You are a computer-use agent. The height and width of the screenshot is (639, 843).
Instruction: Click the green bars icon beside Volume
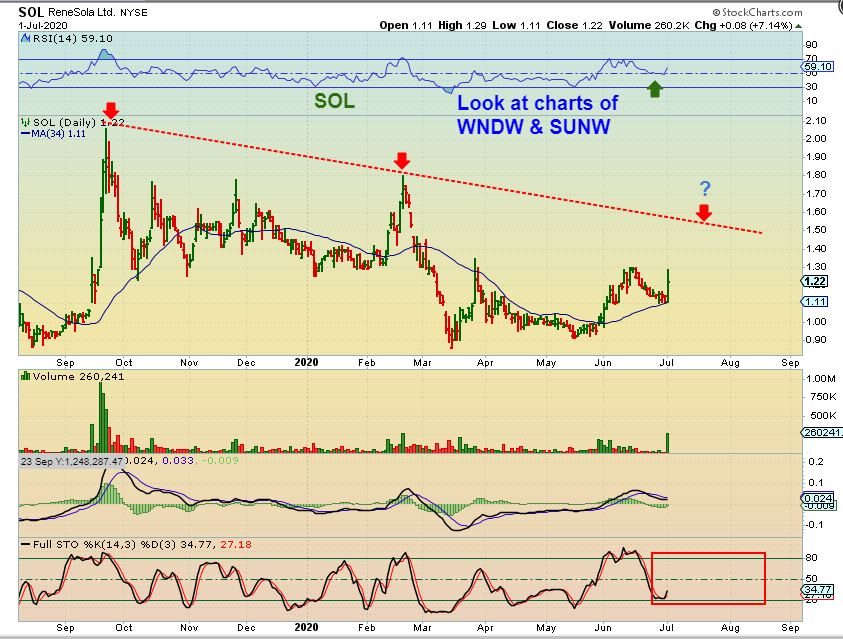coord(25,376)
